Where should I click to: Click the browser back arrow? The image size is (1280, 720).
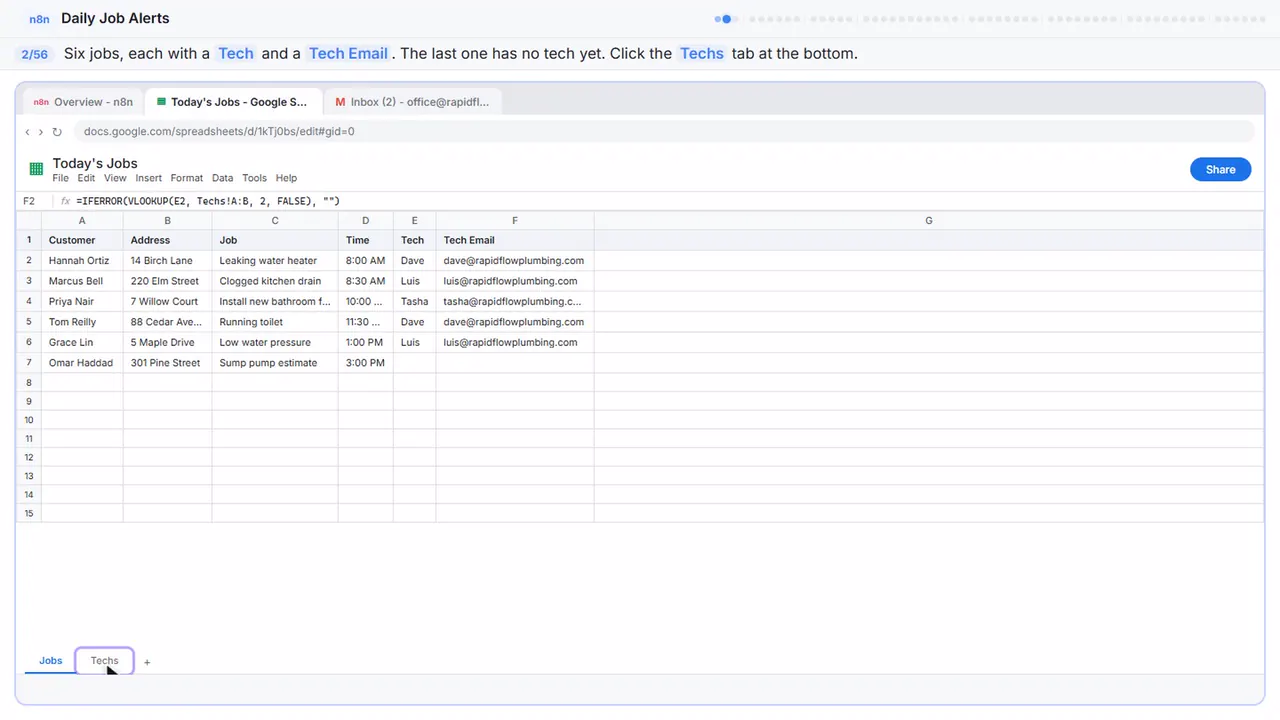[x=28, y=131]
